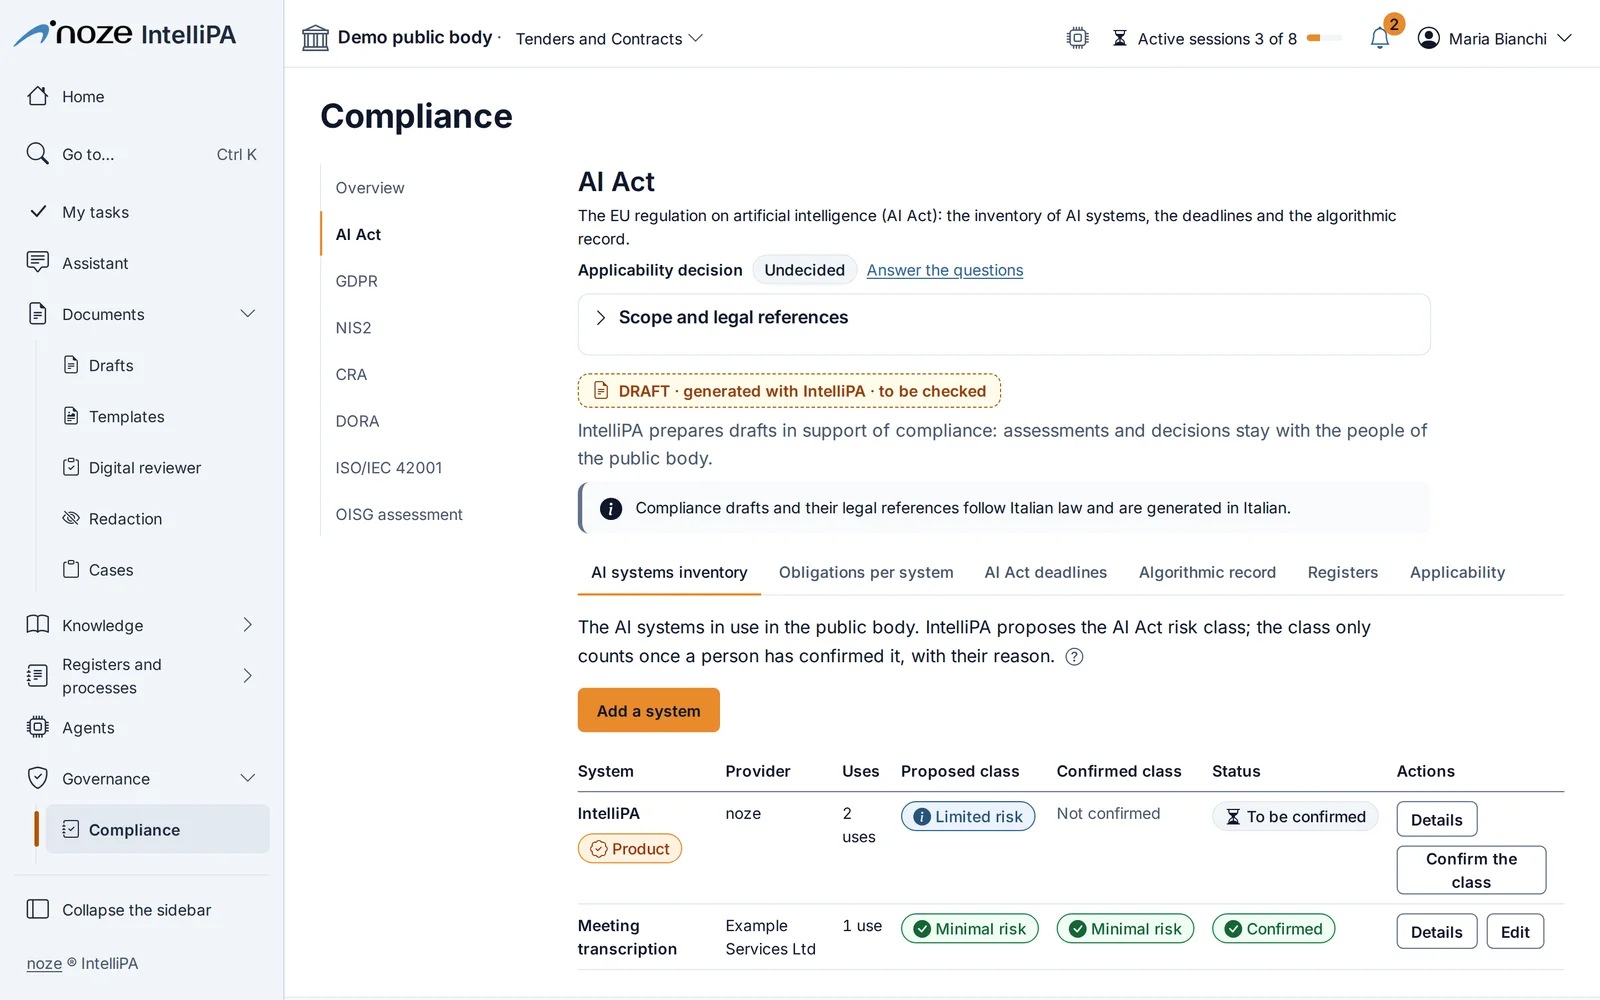Open the notifications bell
1600x1000 pixels.
[1380, 38]
